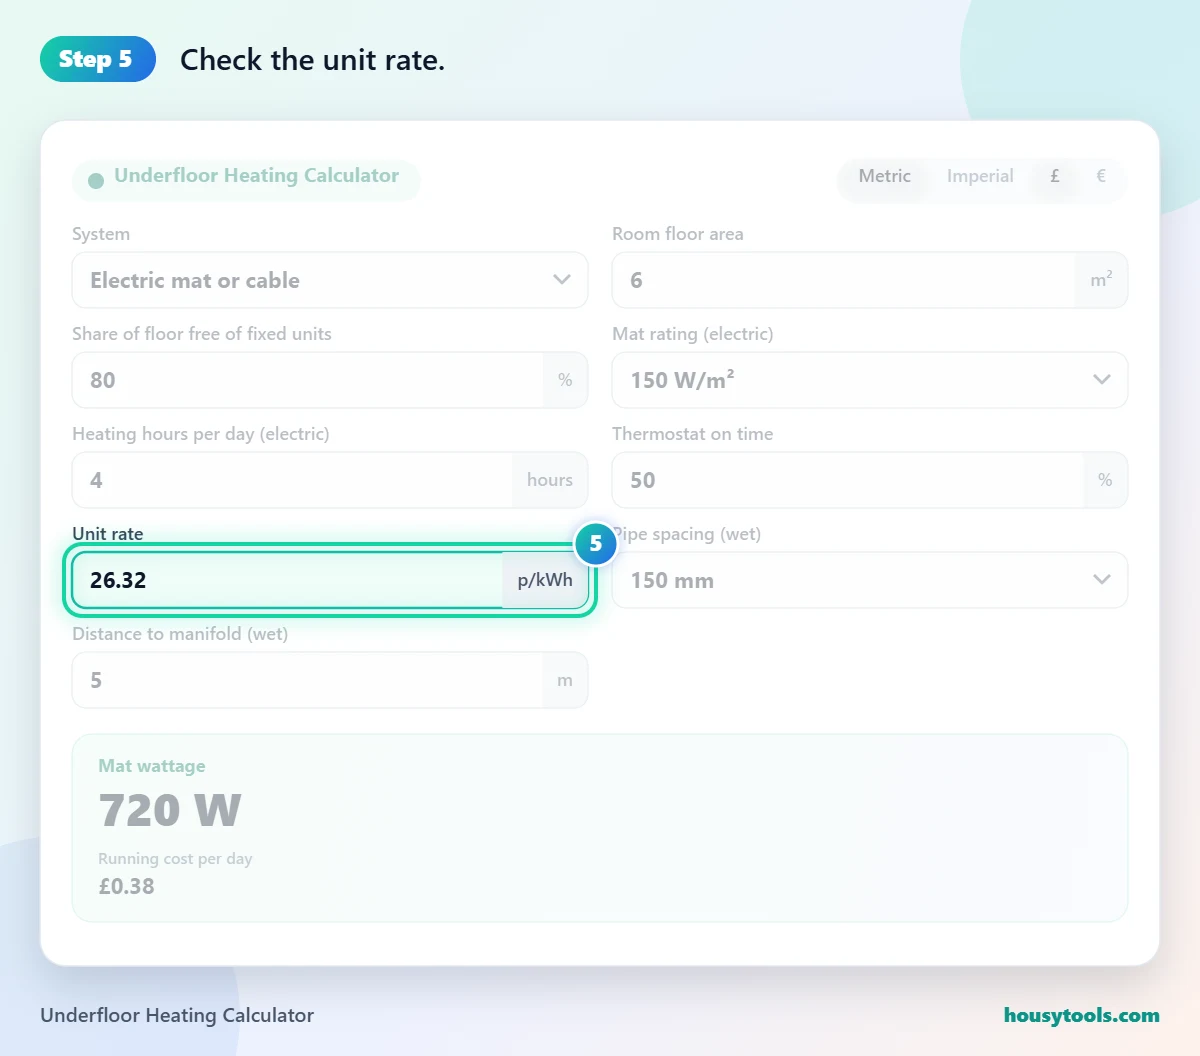
Task: Click the footer Underfloor Heating Calculator caption
Action: [x=177, y=1015]
